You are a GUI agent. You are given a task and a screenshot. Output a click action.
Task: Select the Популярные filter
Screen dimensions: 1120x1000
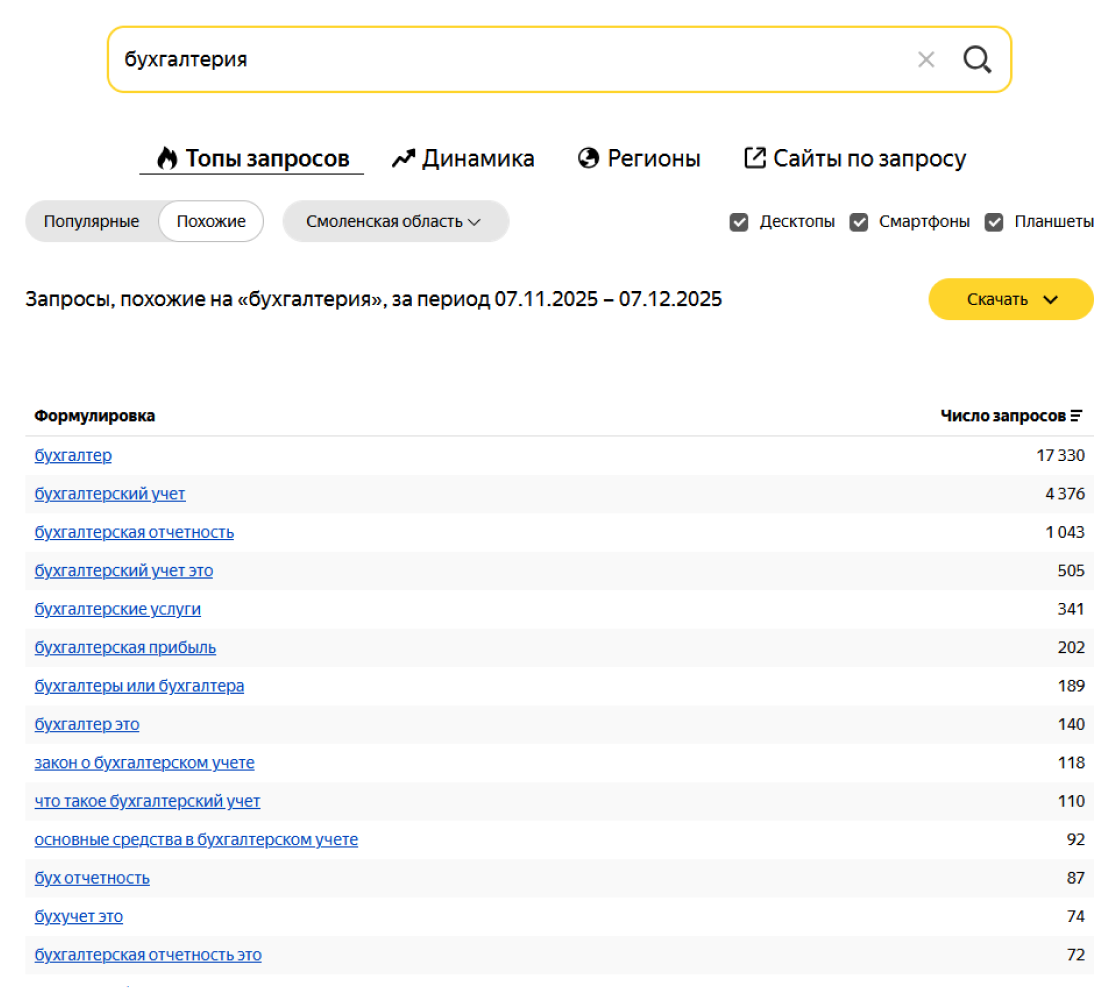[x=91, y=221]
